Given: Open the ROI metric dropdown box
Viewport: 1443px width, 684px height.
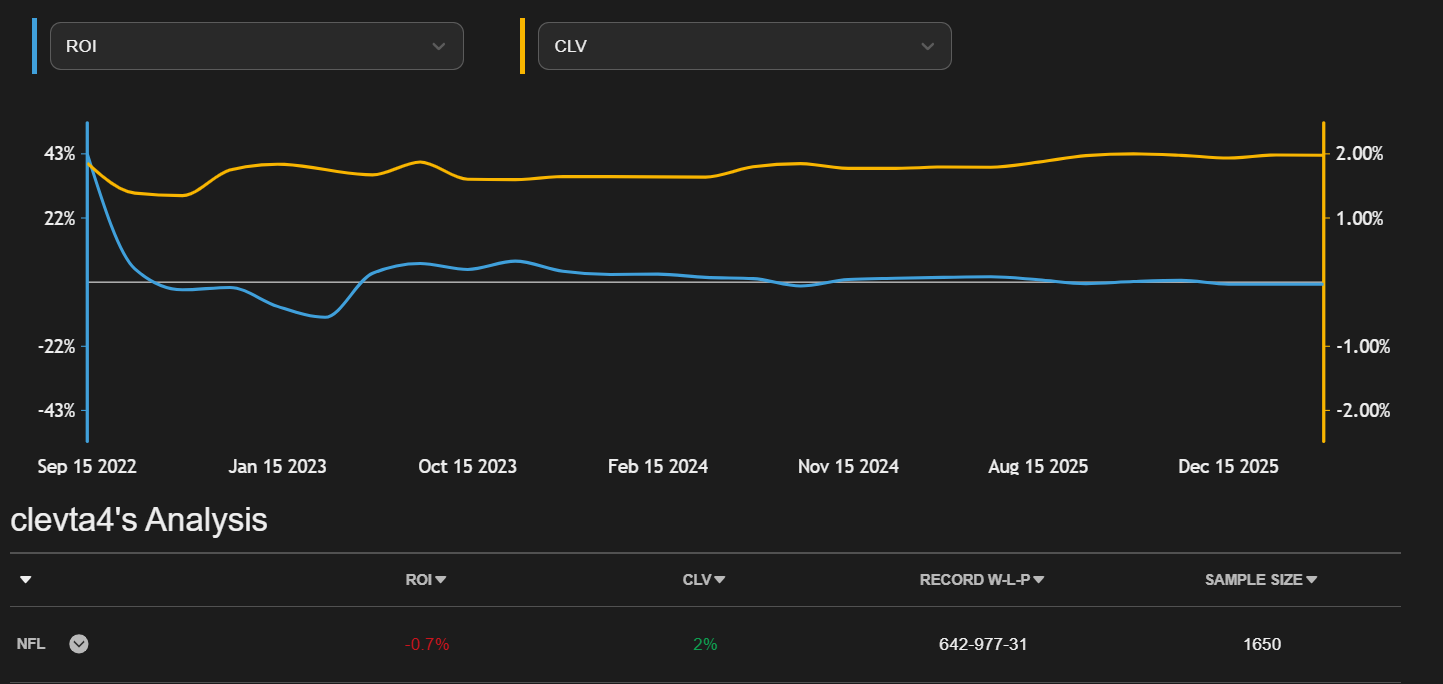Looking at the screenshot, I should coord(256,46).
